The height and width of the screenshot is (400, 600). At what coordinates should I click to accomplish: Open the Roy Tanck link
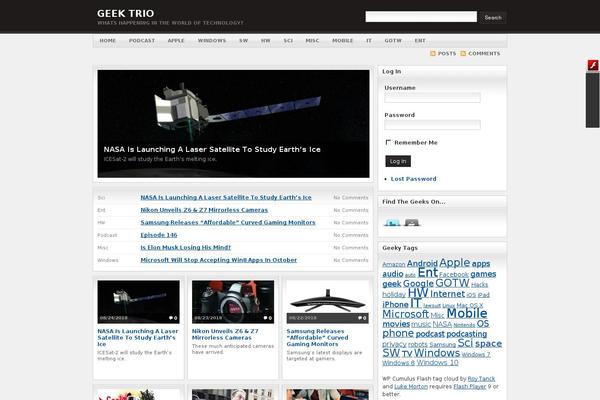[481, 379]
